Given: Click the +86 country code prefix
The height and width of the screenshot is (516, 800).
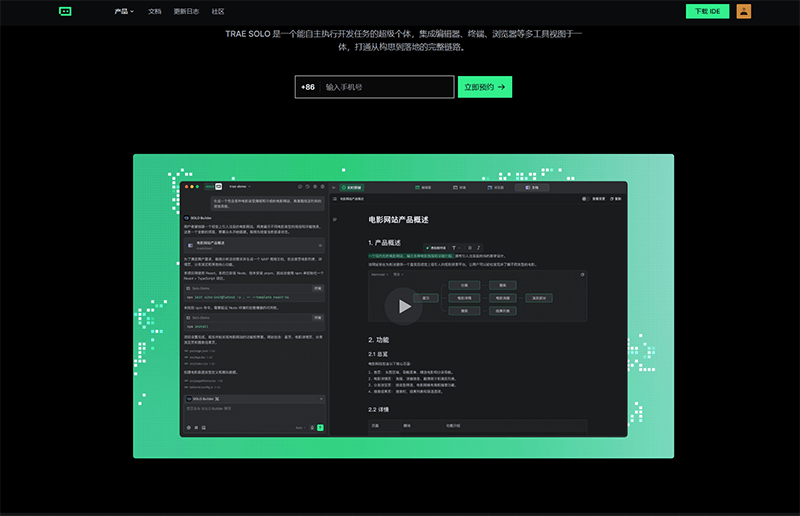Looking at the screenshot, I should coord(308,87).
